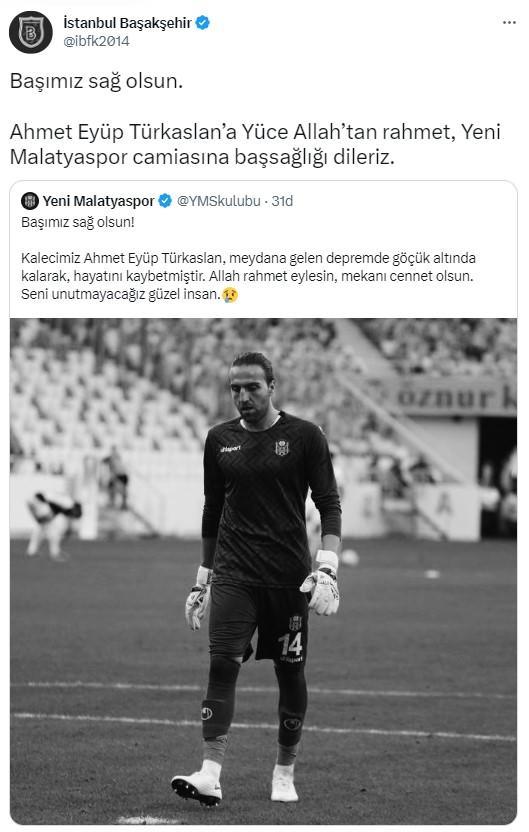Screen dimensions: 529x832
Task: Click the three-dot more options icon
Action: pyautogui.click(x=509, y=23)
